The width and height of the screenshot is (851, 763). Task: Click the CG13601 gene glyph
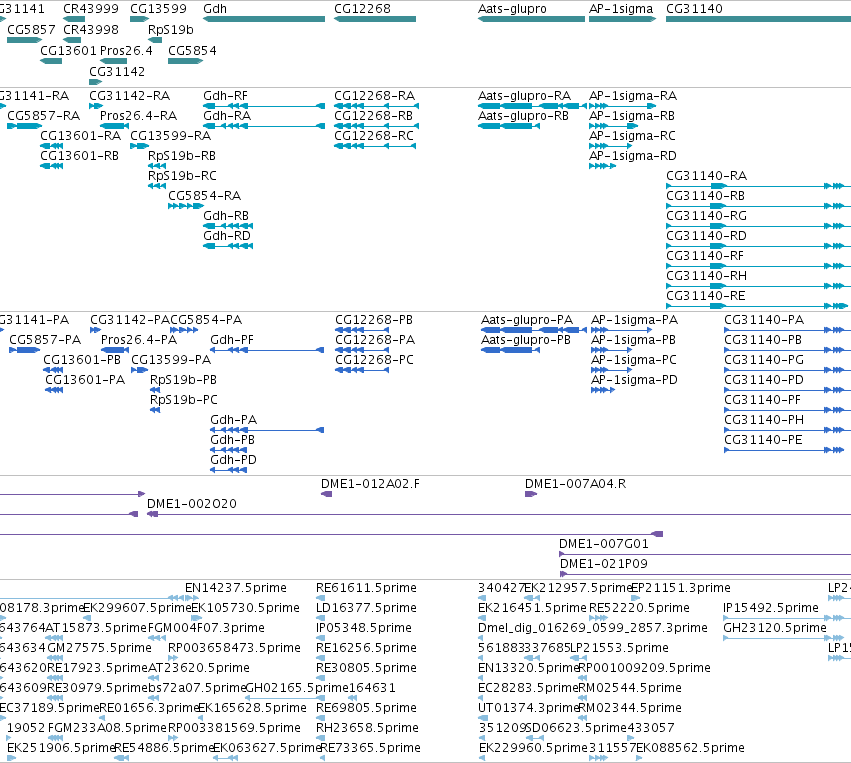51,61
